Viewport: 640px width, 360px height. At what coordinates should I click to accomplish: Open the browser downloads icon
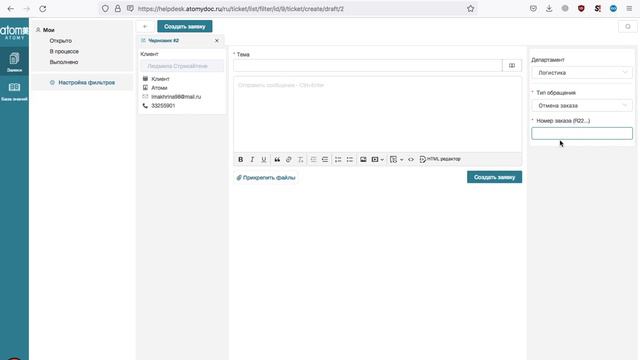click(549, 9)
